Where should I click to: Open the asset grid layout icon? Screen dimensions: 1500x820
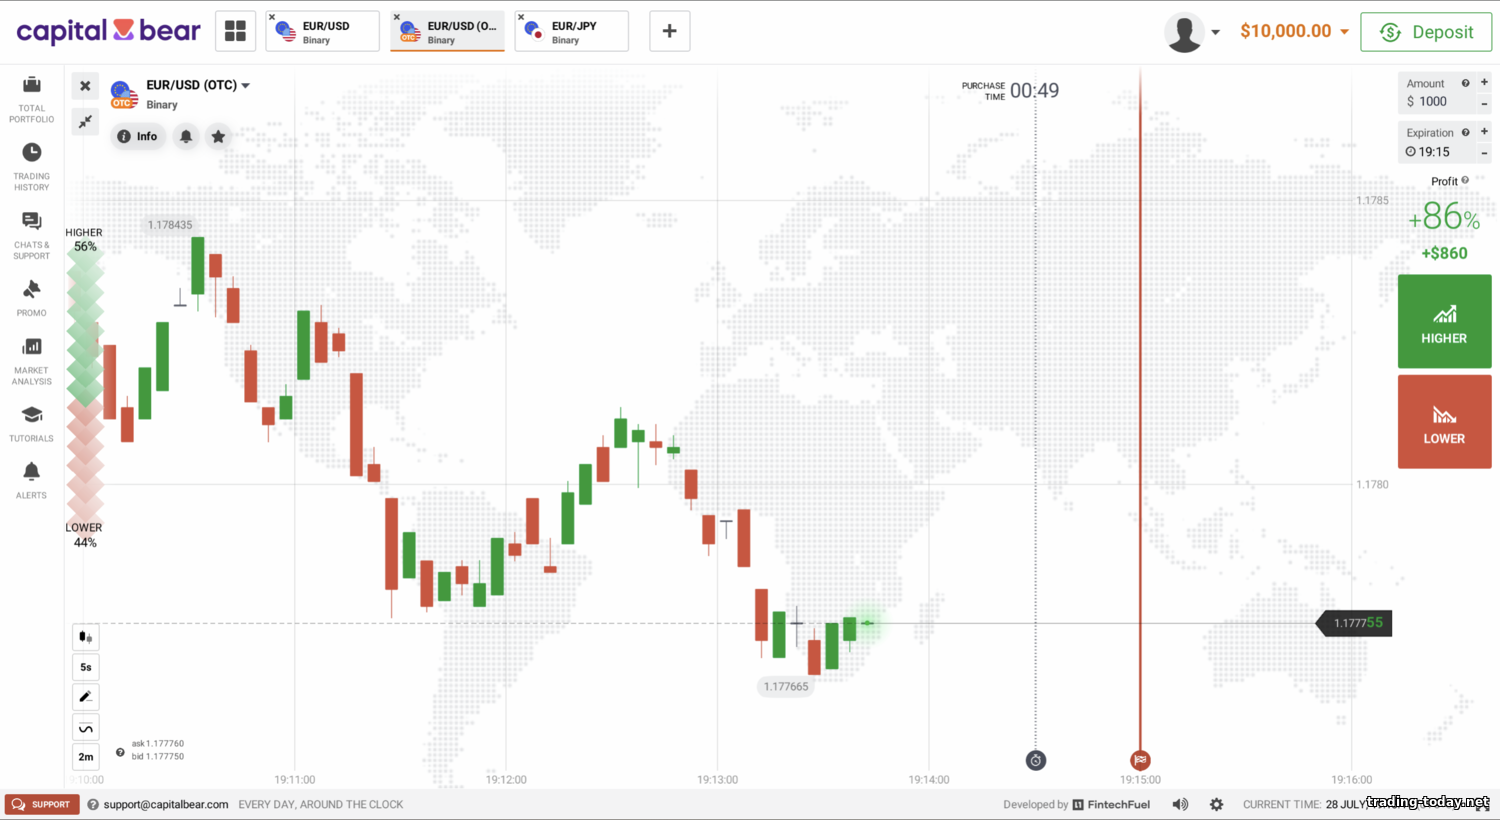(x=235, y=31)
